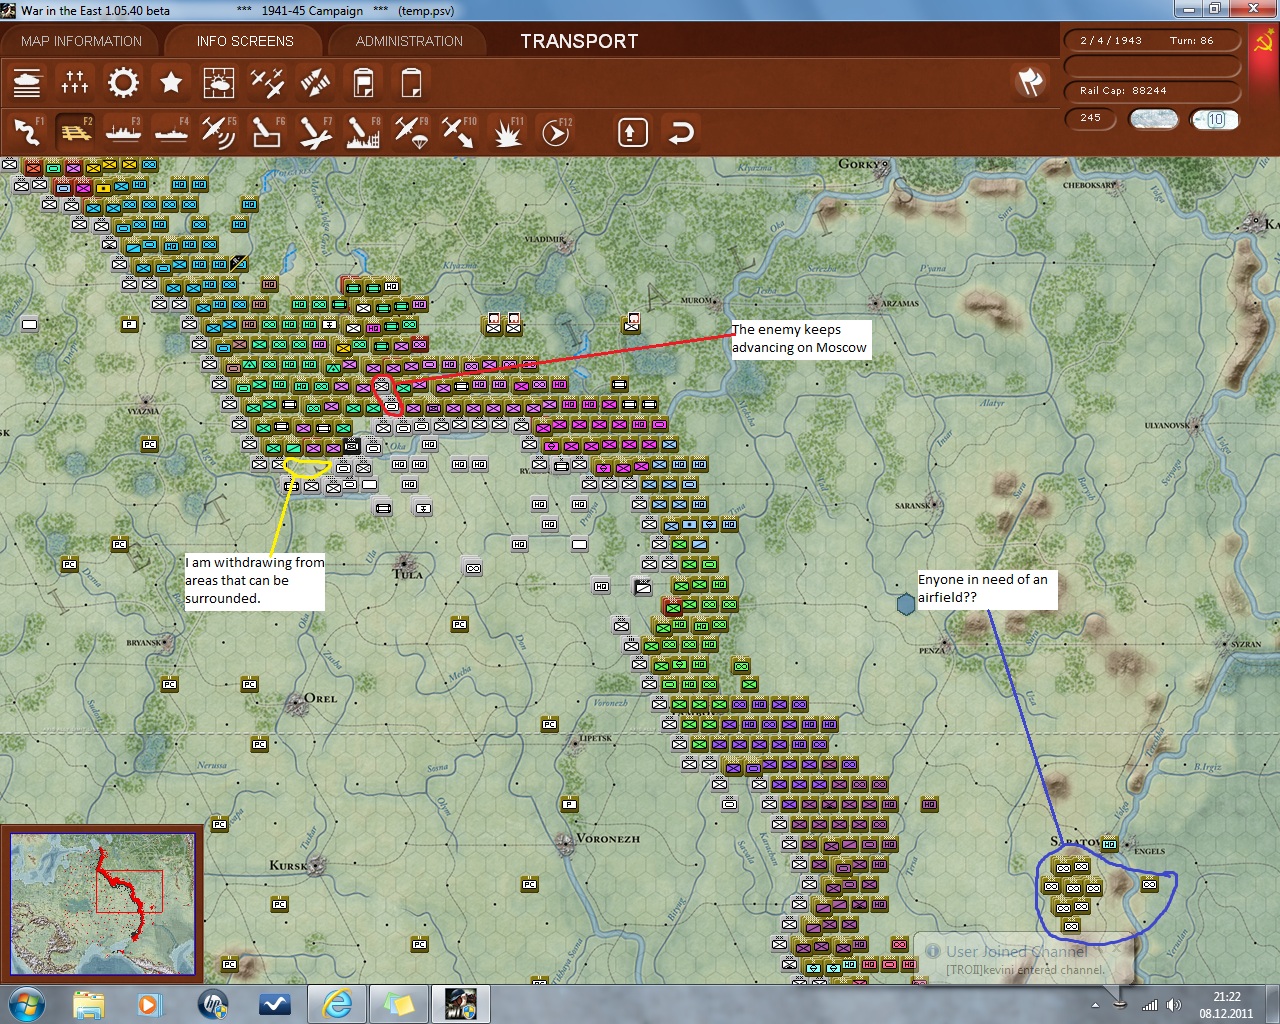Click the end turn F12 button
Screen dimensions: 1280x1024
pos(556,132)
